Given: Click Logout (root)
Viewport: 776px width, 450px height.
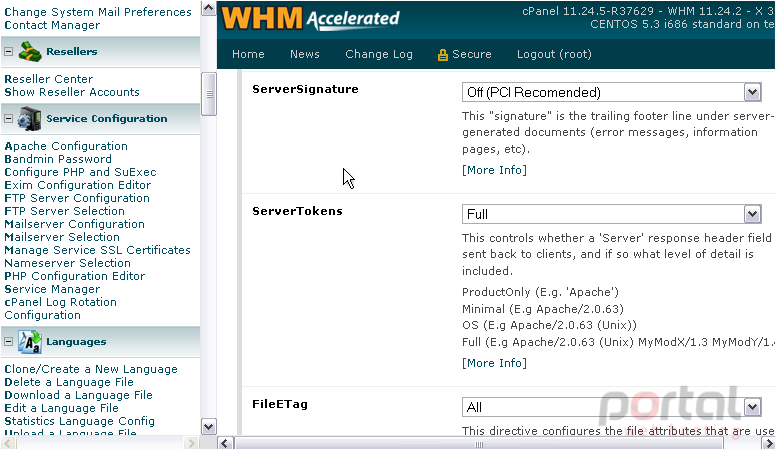Looking at the screenshot, I should coord(554,54).
